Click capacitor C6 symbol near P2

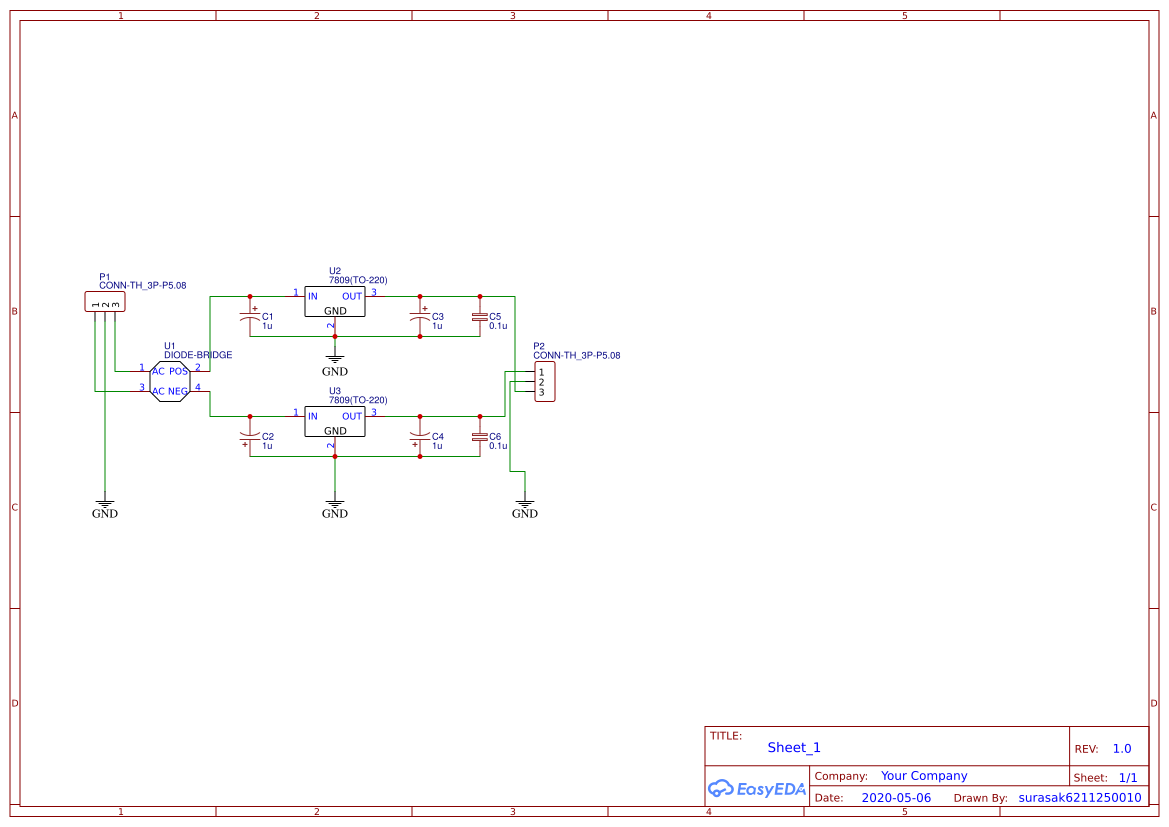[x=481, y=436]
